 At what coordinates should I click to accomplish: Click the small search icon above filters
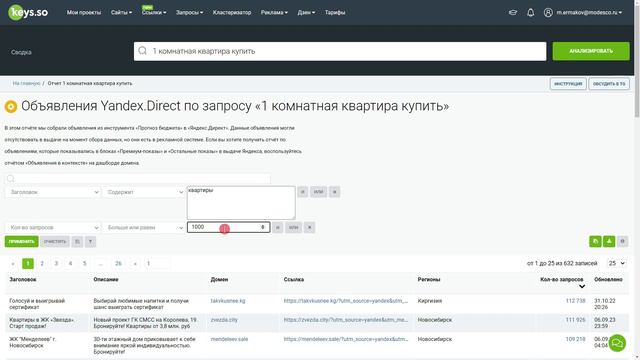click(11, 178)
